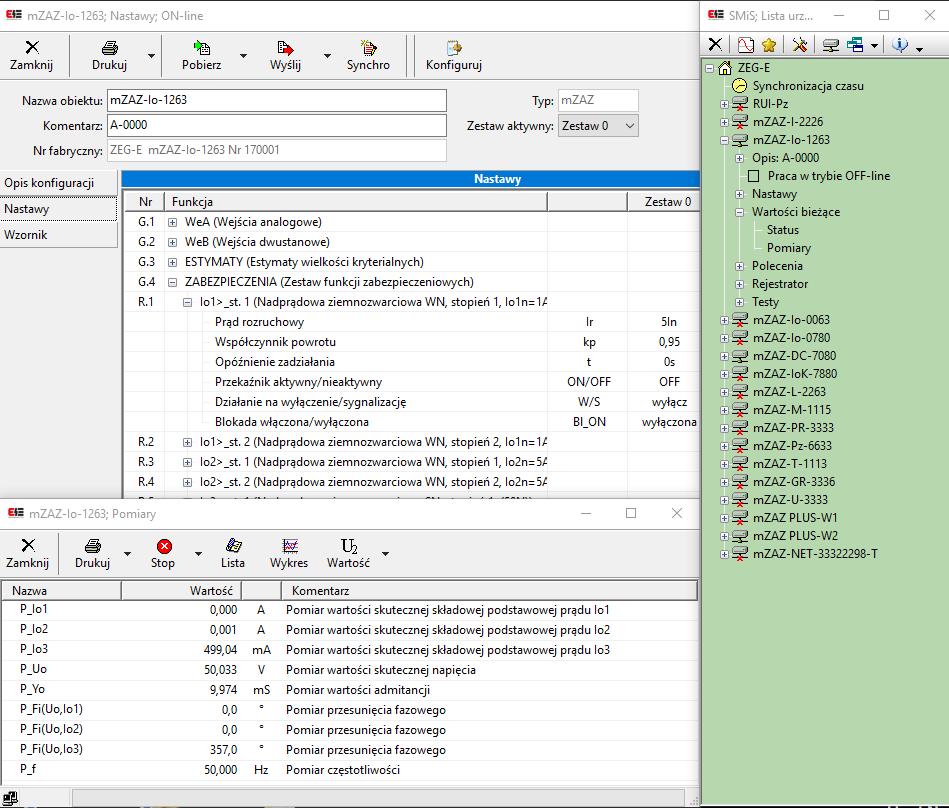Select Status in the device tree

pyautogui.click(x=783, y=230)
